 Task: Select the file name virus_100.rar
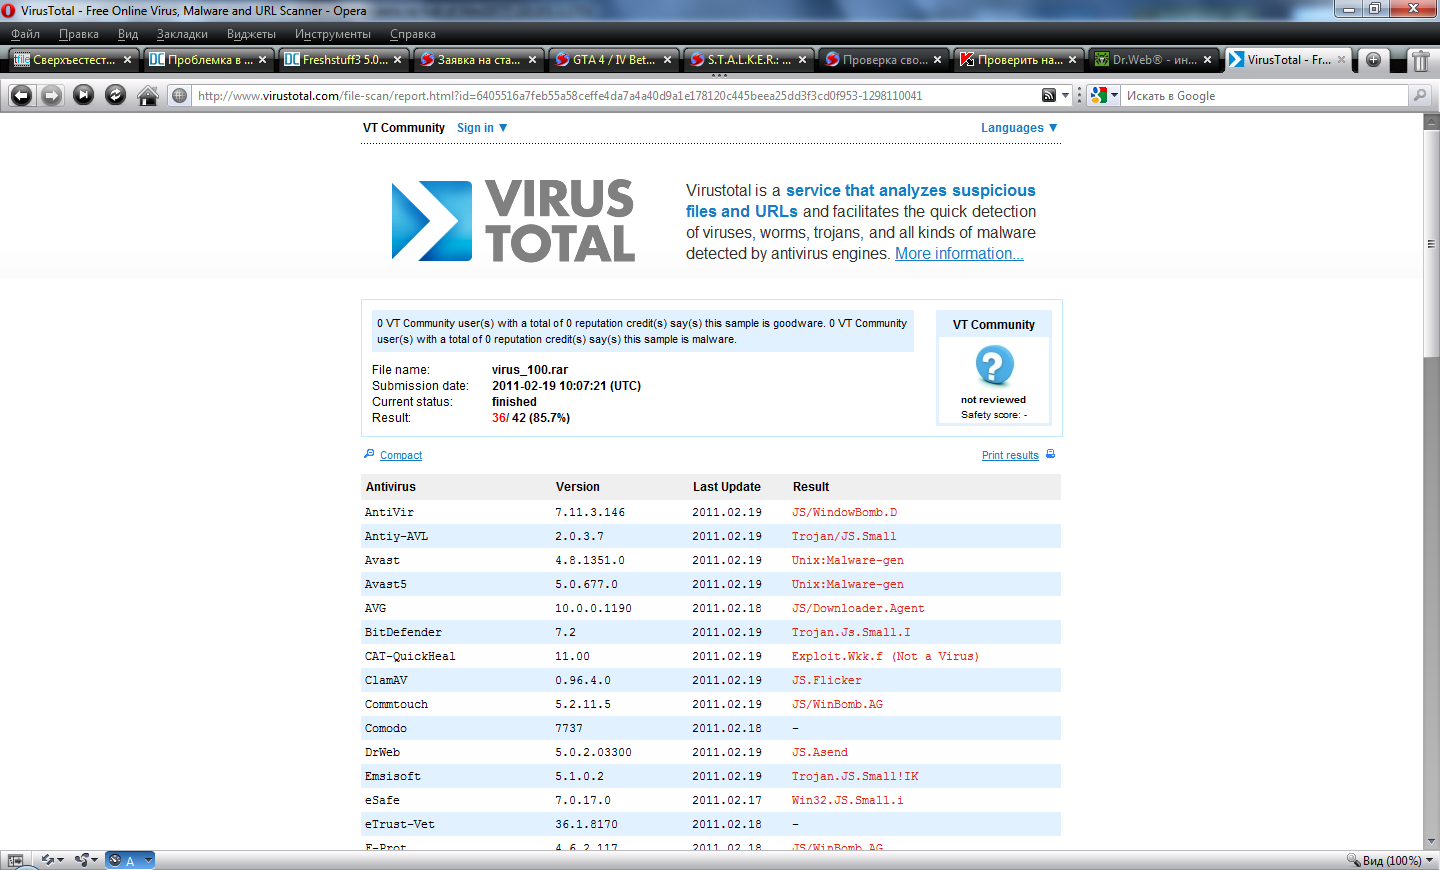tap(530, 370)
